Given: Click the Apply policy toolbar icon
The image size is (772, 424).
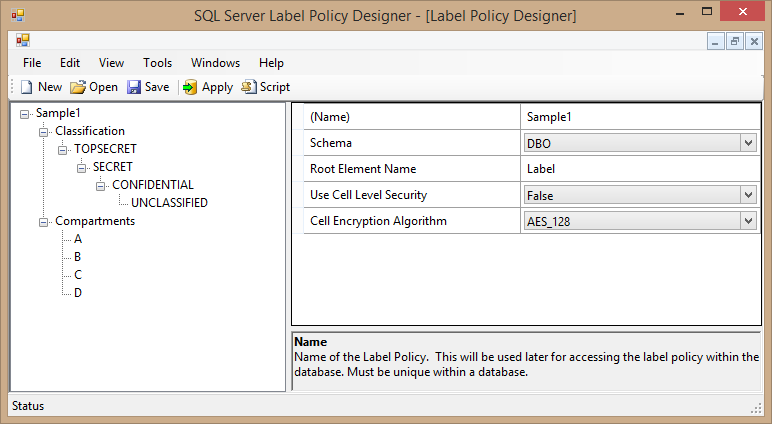Looking at the screenshot, I should pos(190,87).
